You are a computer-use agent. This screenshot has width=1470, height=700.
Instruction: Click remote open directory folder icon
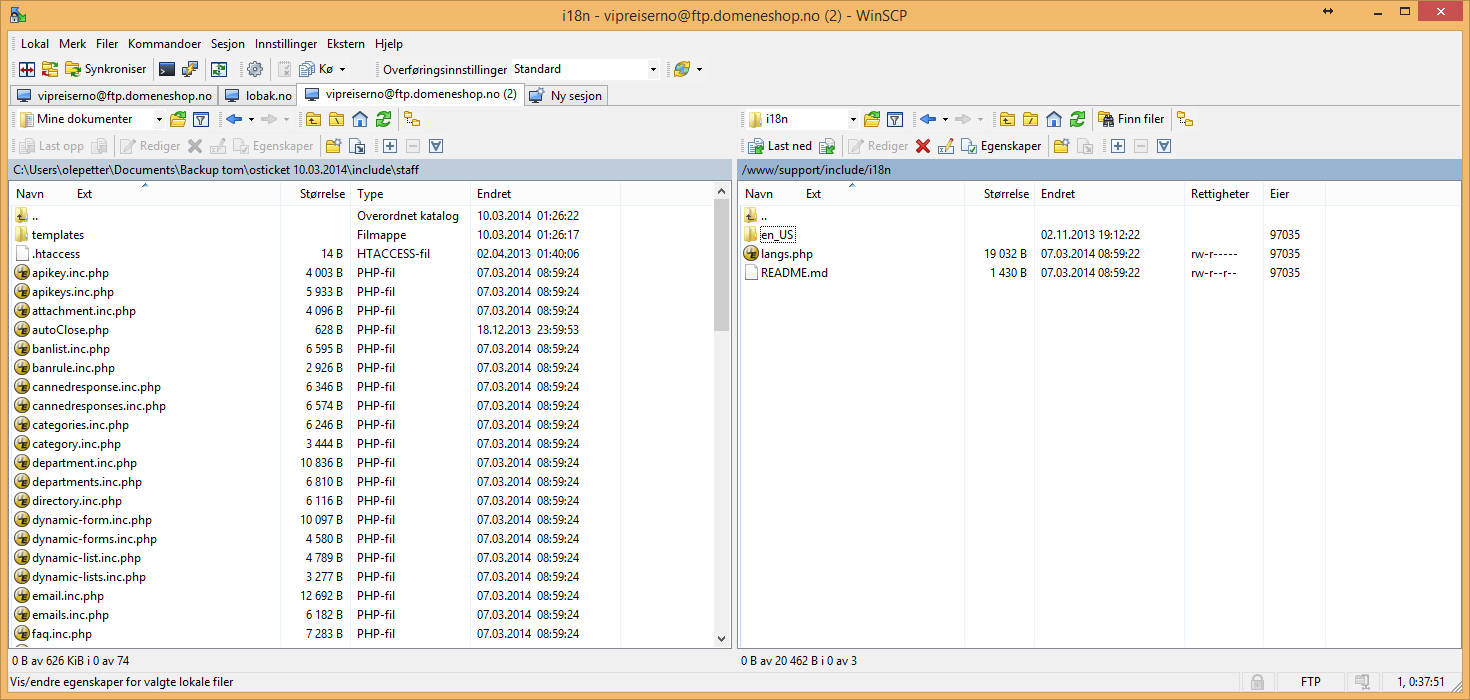(872, 119)
